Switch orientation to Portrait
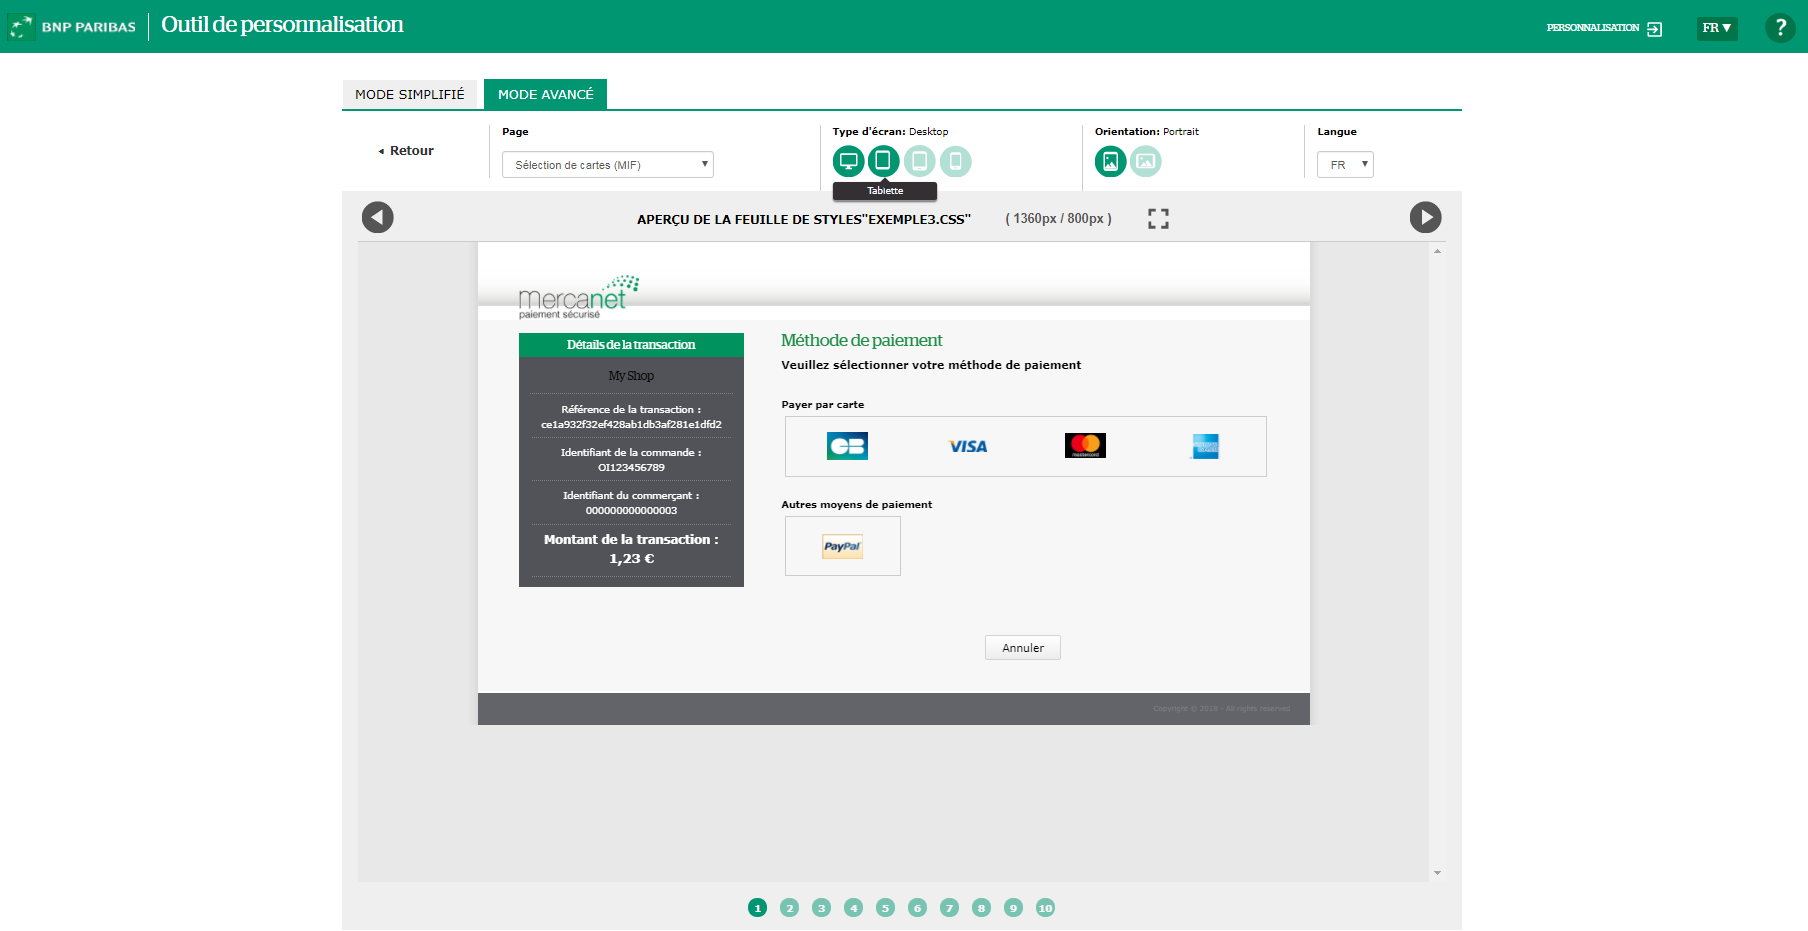Screen dimensions: 1808x931 pyautogui.click(x=1110, y=161)
